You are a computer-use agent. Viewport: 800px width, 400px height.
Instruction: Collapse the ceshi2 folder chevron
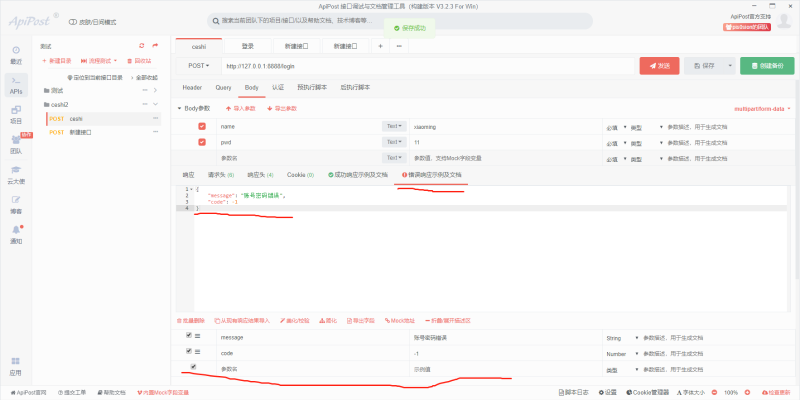pyautogui.click(x=156, y=104)
